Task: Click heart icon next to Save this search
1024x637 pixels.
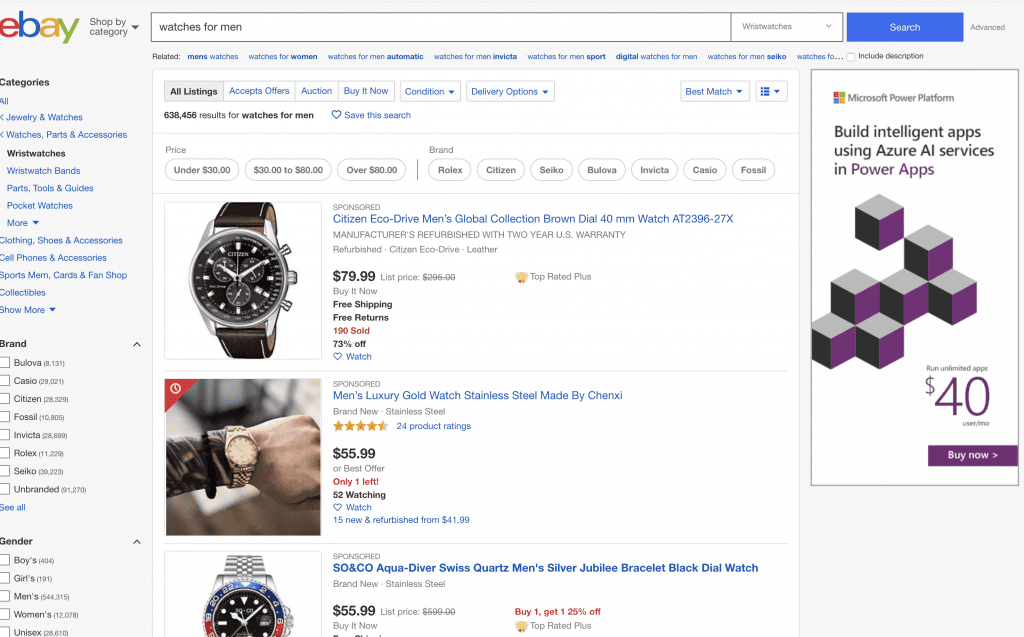Action: tap(336, 115)
